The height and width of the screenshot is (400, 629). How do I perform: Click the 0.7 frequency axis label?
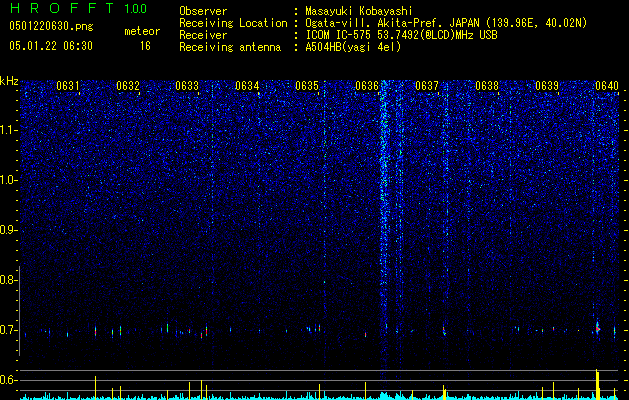tap(7, 330)
